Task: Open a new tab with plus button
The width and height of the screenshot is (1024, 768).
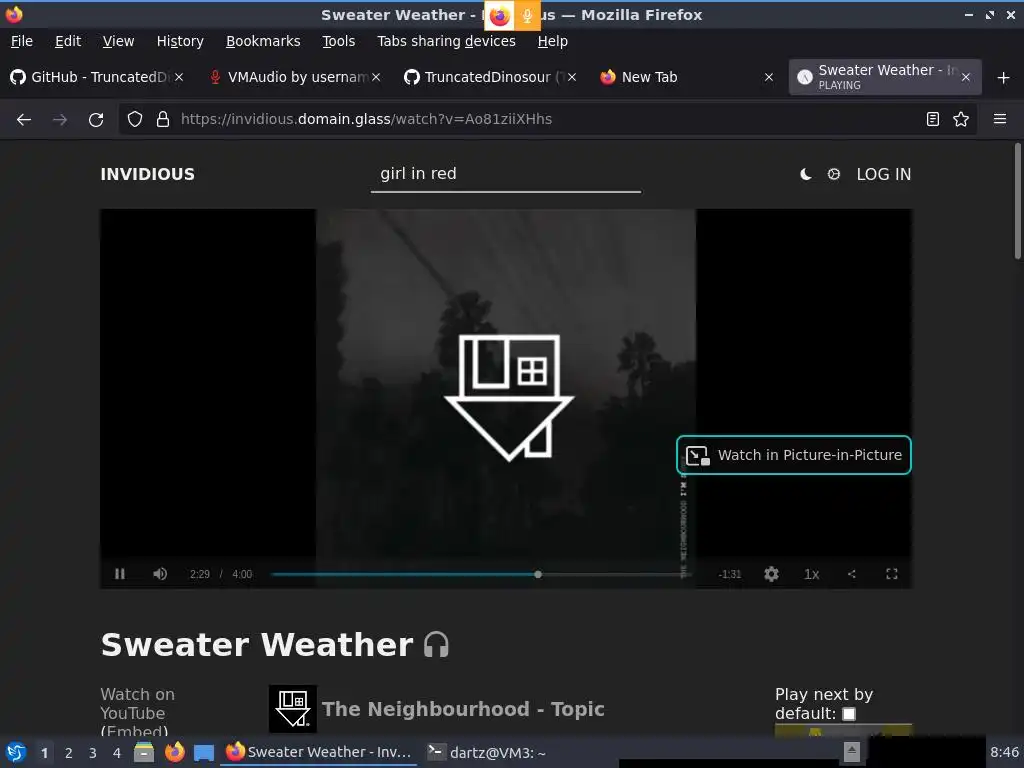Action: point(1004,78)
